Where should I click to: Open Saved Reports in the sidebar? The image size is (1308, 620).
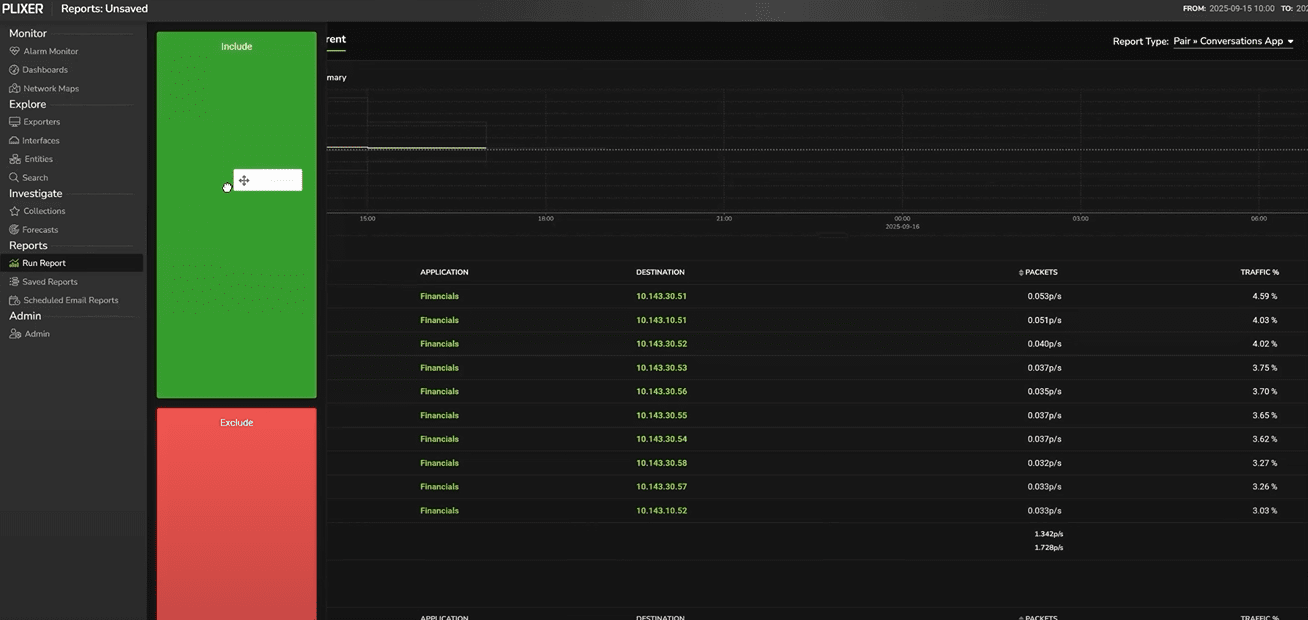coord(49,282)
